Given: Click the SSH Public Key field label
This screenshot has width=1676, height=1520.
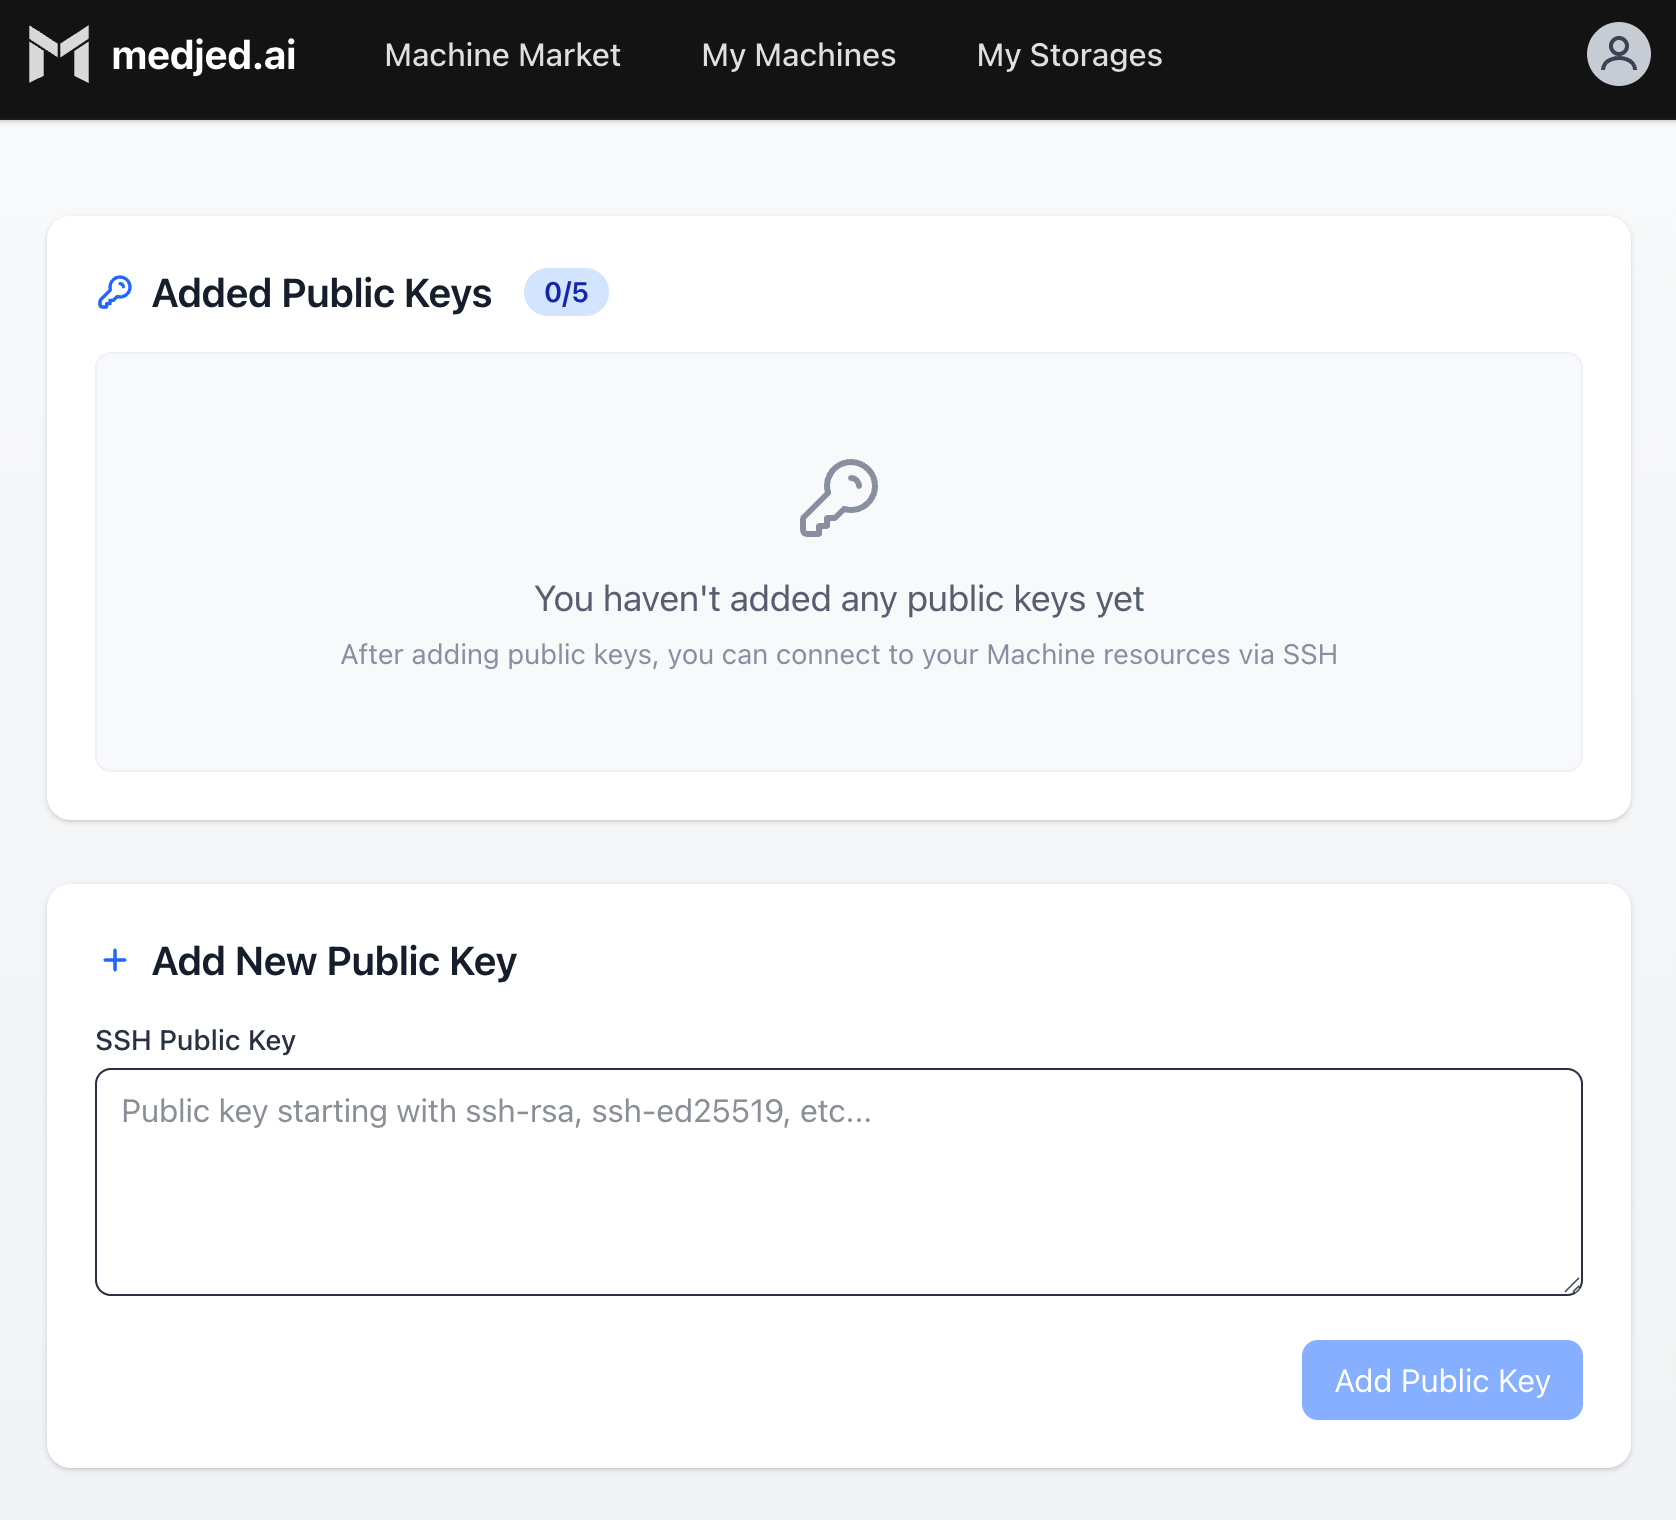Looking at the screenshot, I should [195, 1040].
